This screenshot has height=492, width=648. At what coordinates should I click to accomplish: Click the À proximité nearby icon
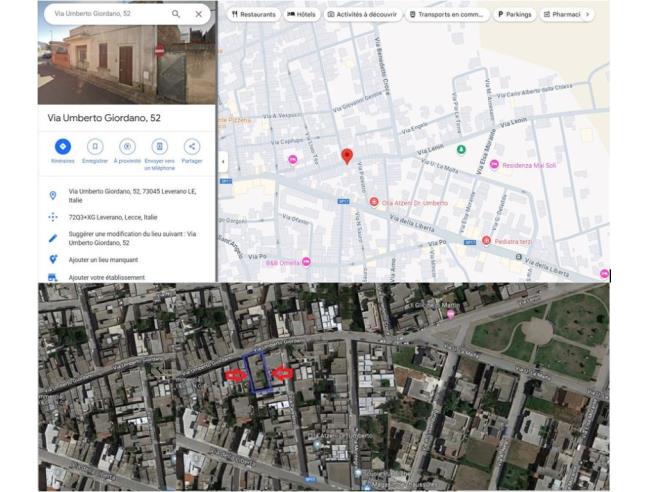coord(127,147)
